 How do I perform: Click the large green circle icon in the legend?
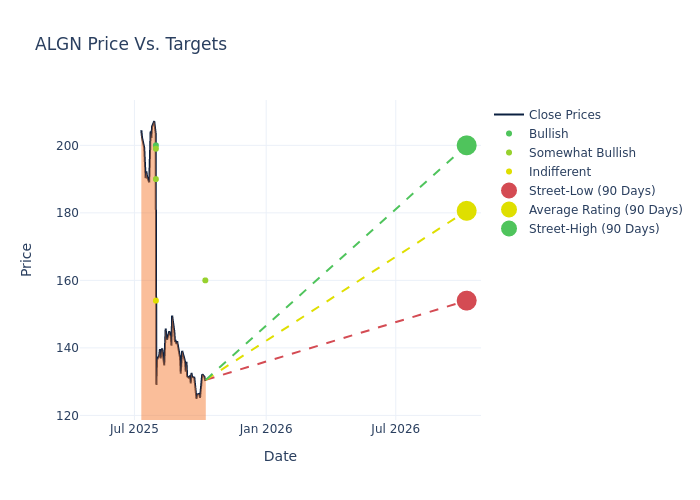coord(509,229)
